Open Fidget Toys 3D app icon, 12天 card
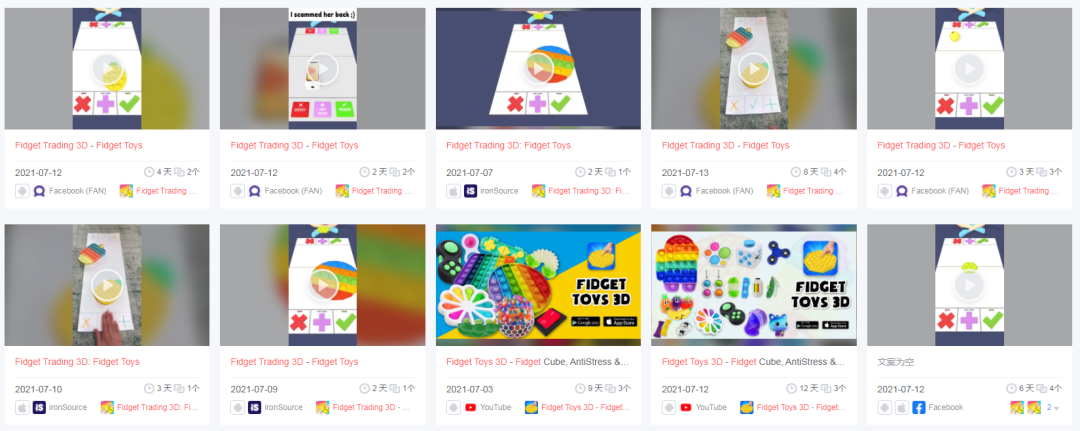1080x431 pixels. [x=747, y=408]
